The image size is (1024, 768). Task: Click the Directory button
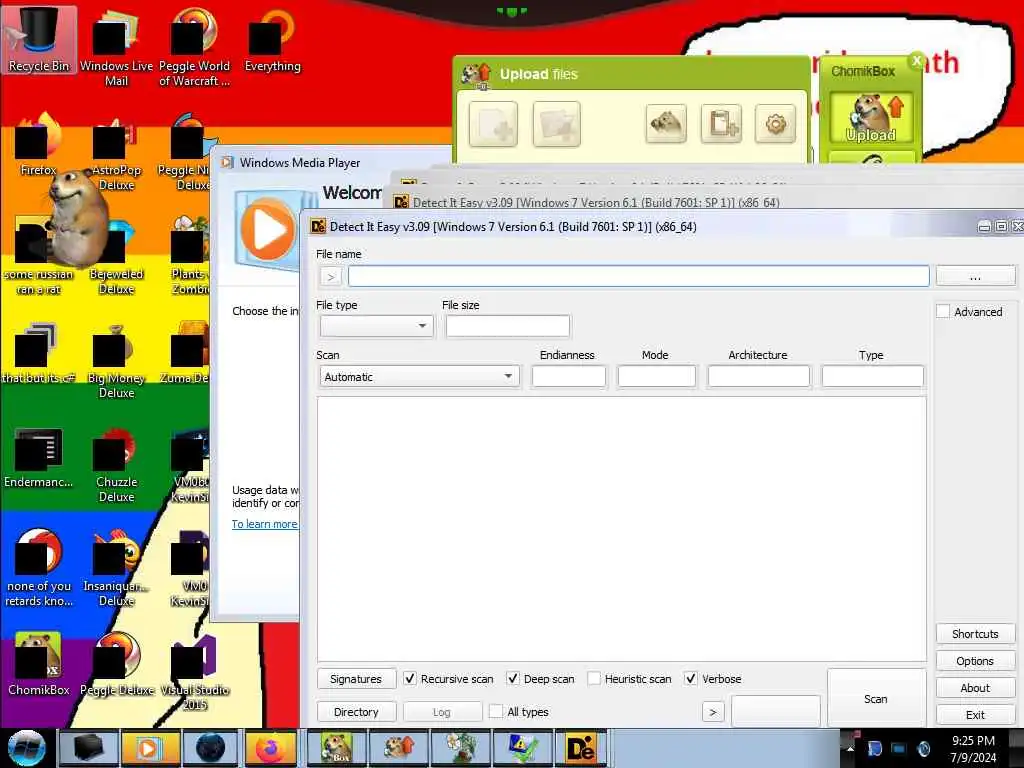tap(356, 712)
